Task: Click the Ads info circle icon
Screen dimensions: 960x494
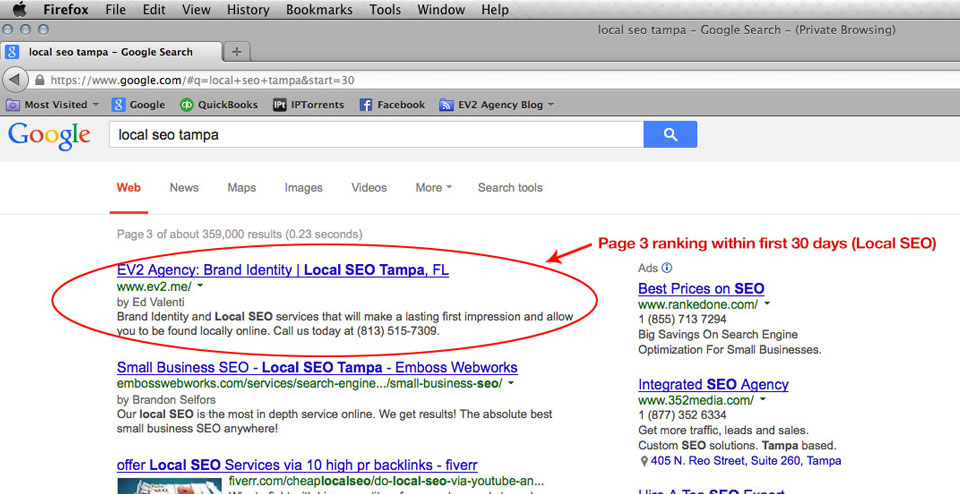Action: (667, 268)
